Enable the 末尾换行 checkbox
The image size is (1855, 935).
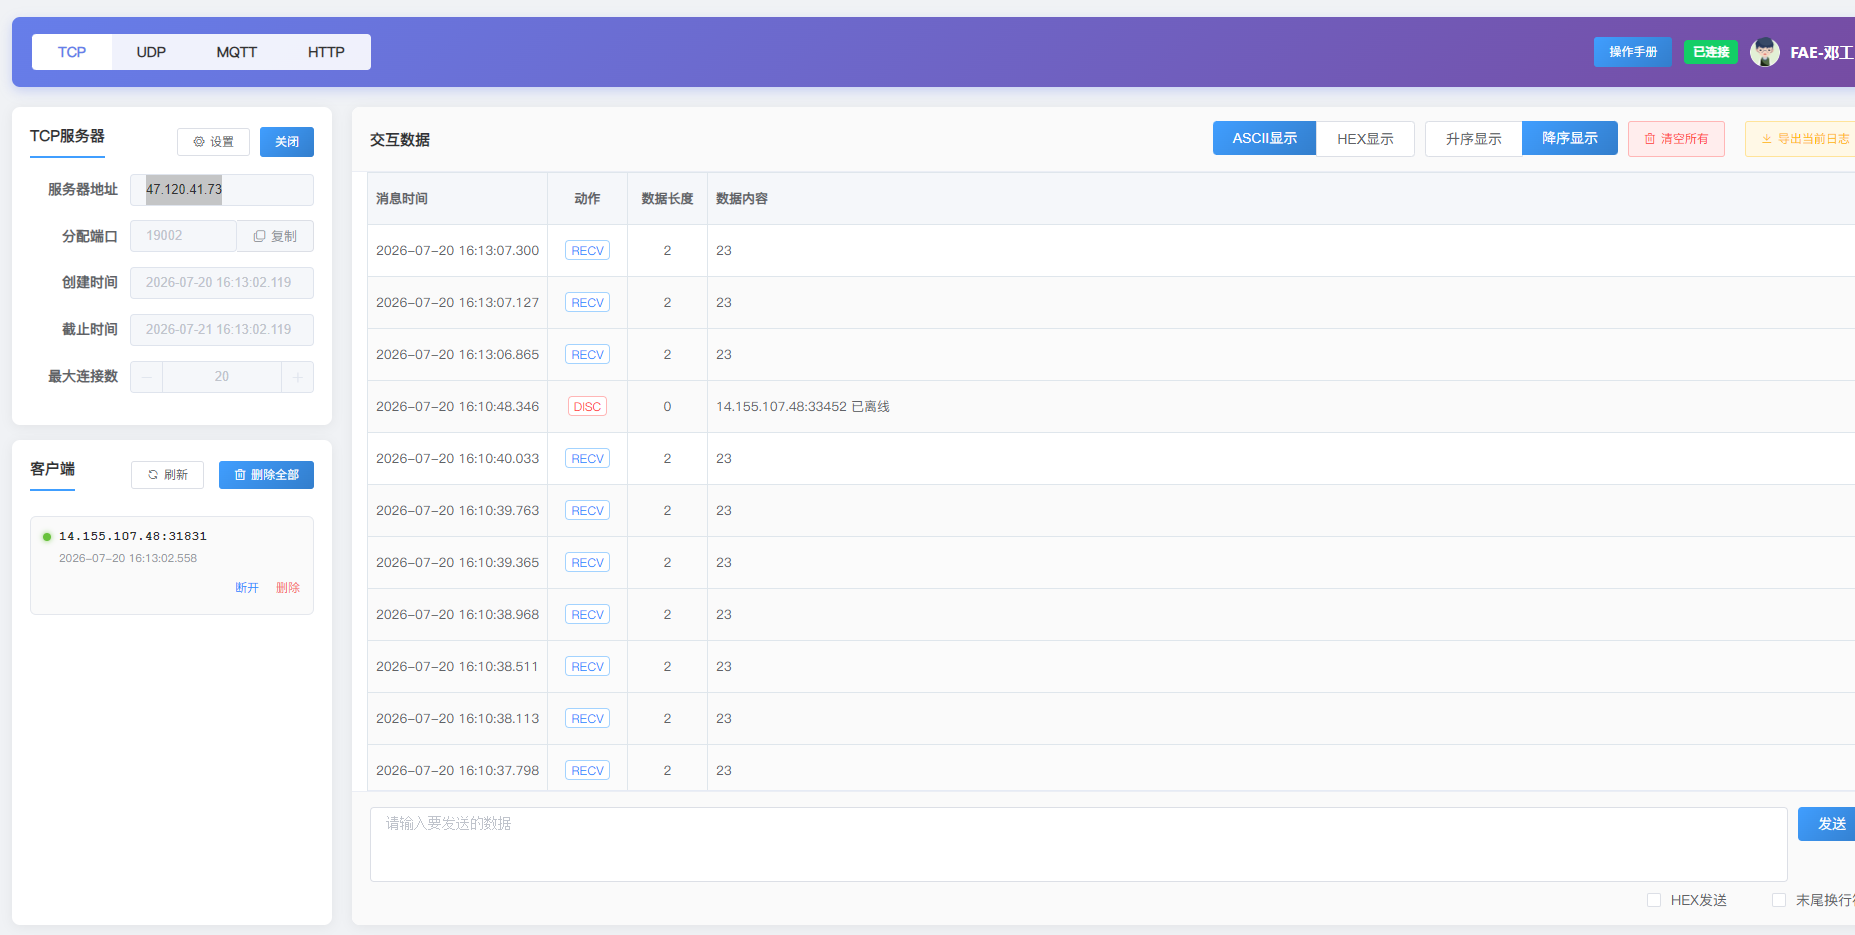pos(1779,900)
